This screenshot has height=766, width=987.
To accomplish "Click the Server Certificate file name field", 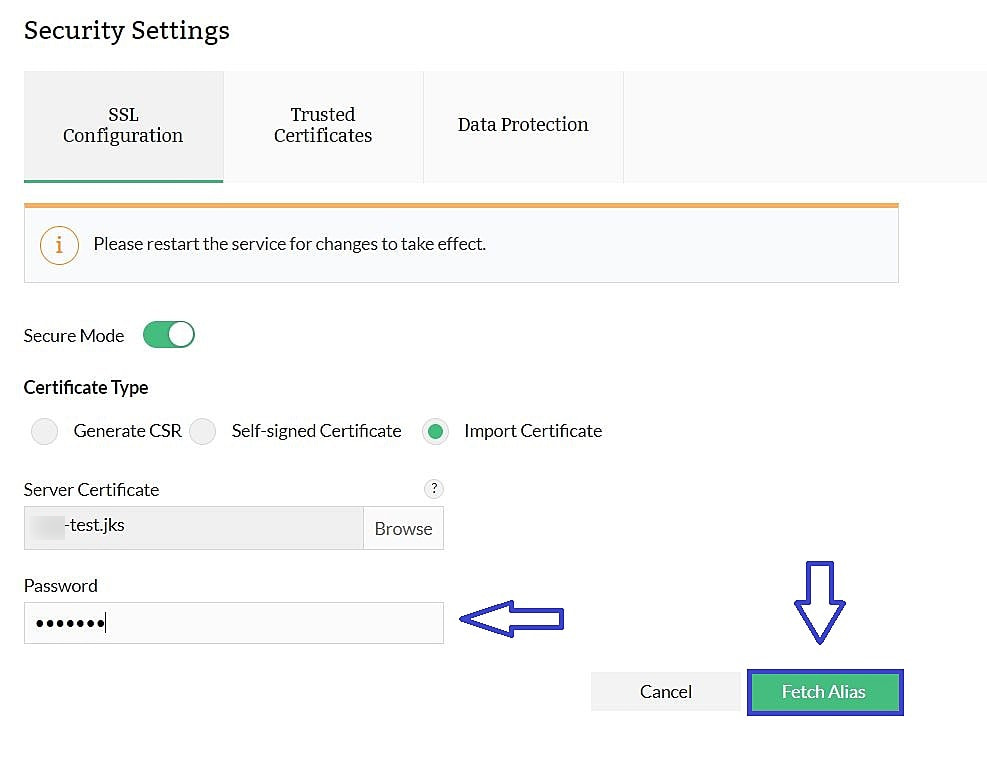I will click(x=194, y=527).
